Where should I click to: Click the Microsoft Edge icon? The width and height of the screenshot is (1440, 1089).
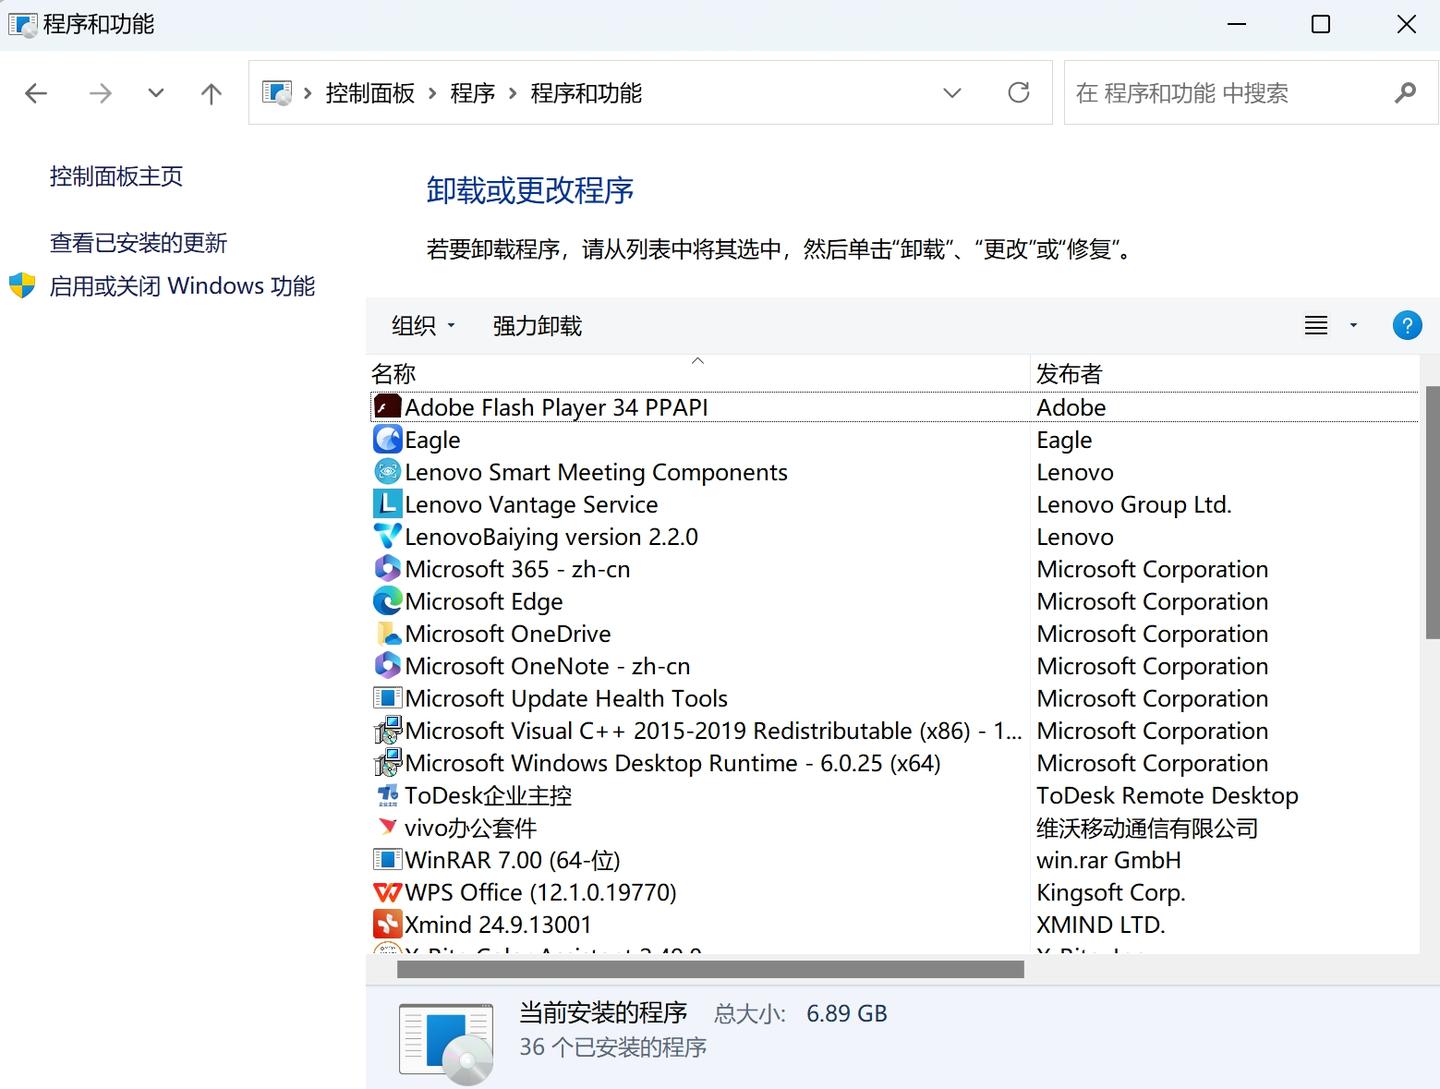(387, 600)
